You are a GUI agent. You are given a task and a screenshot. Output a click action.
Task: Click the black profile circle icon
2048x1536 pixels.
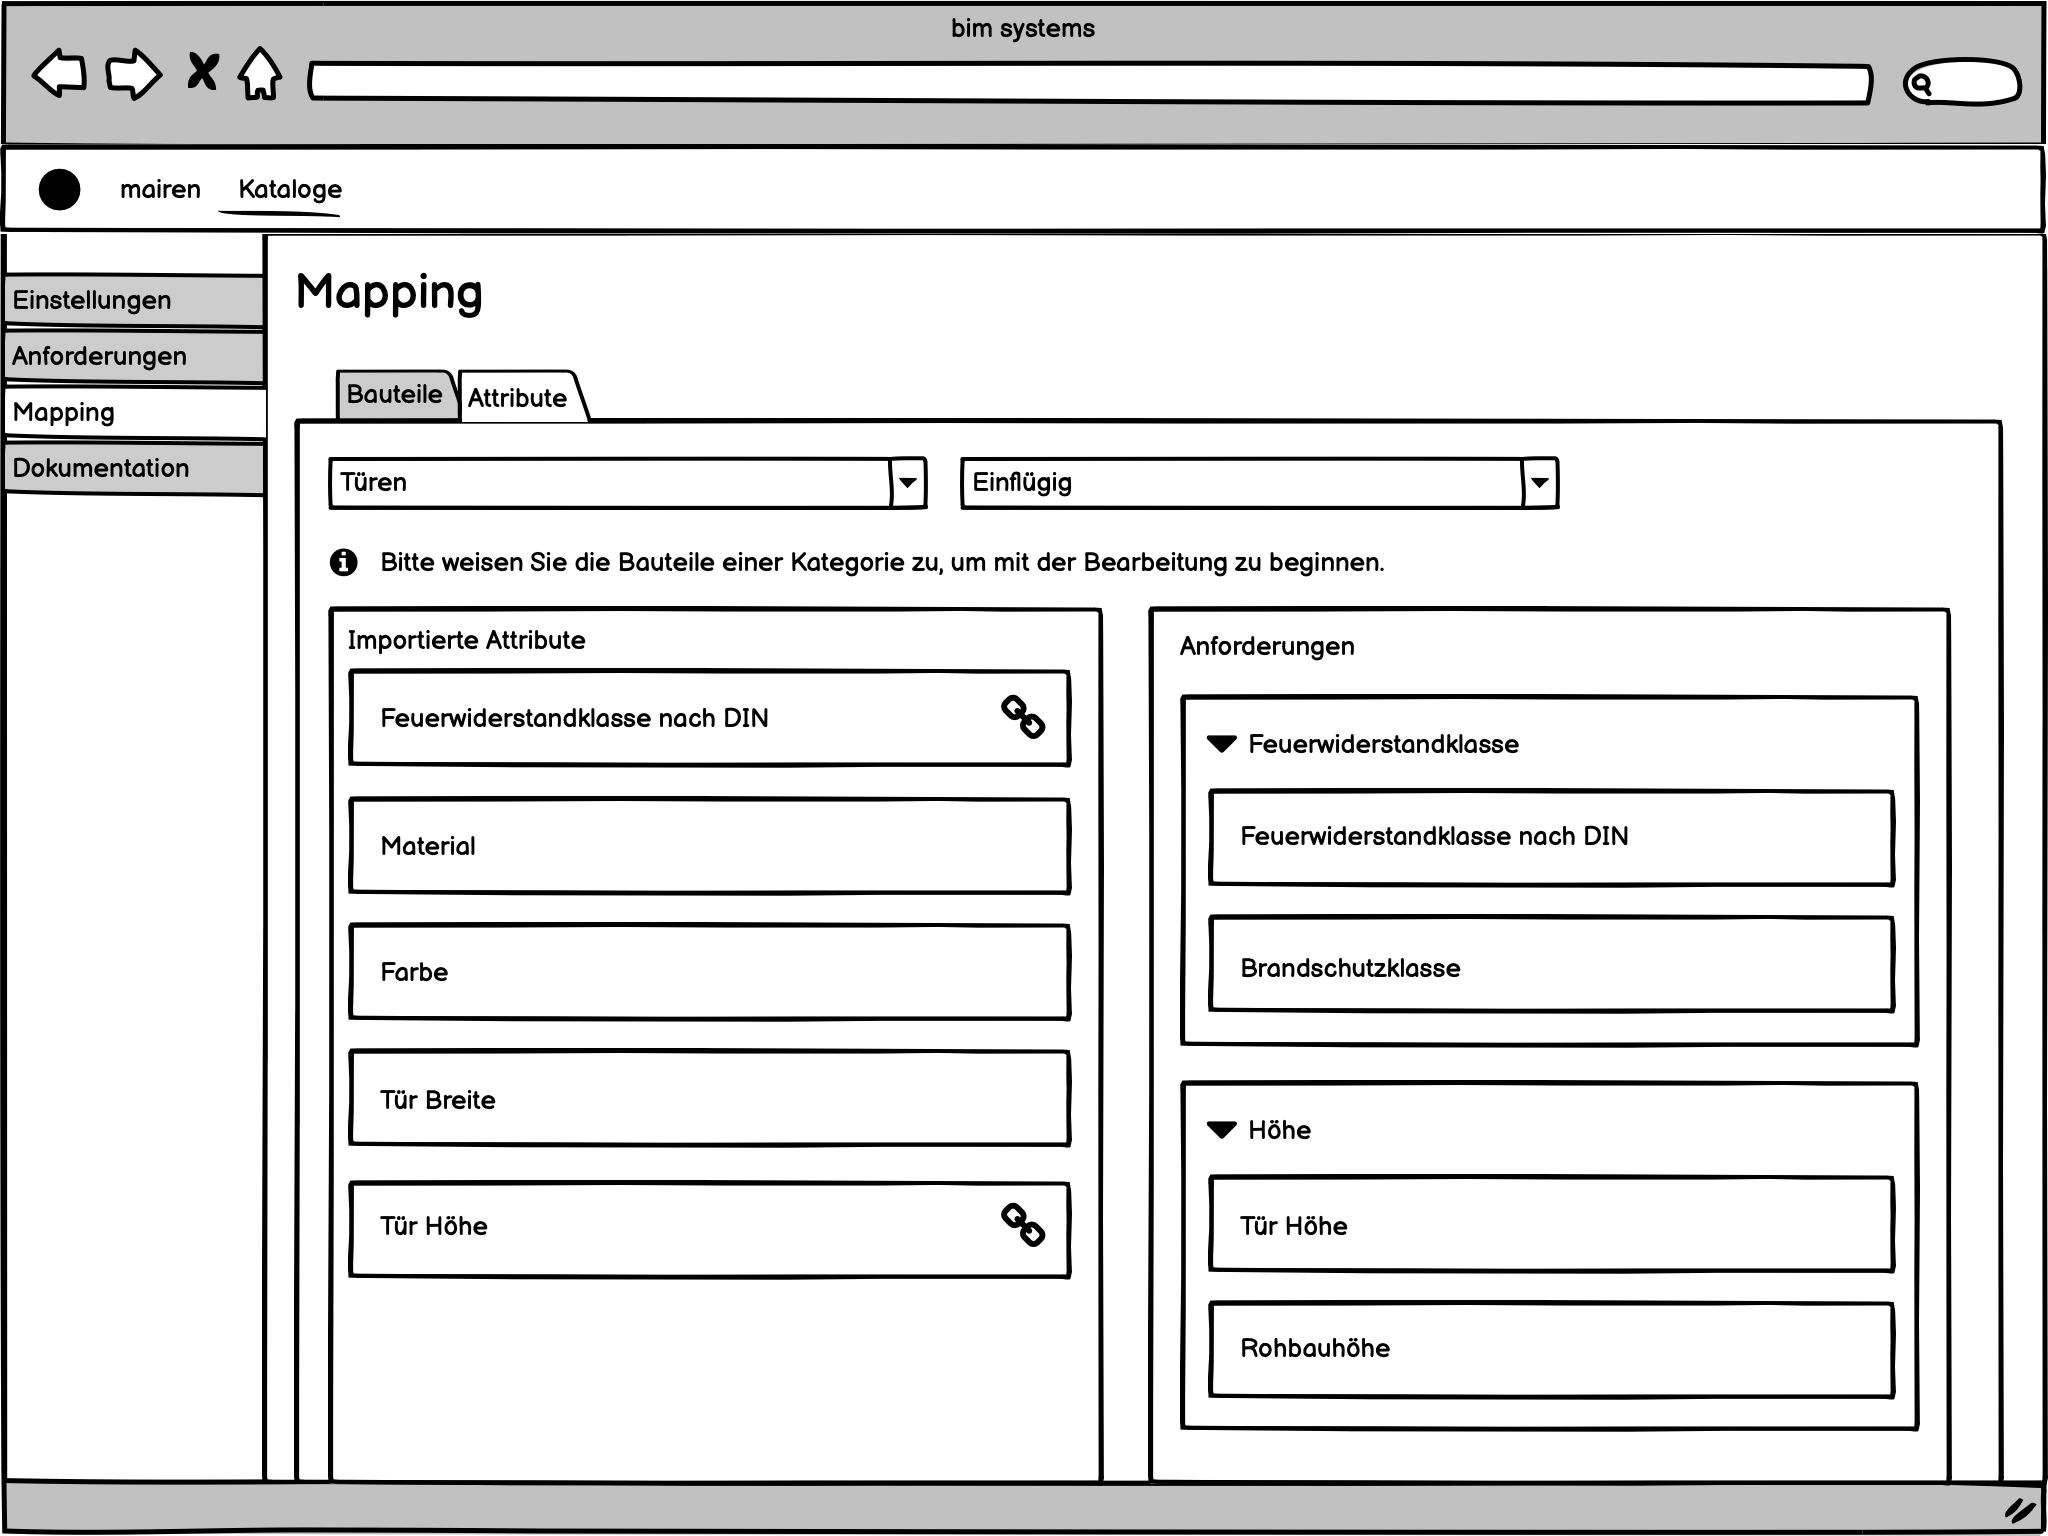pyautogui.click(x=59, y=189)
